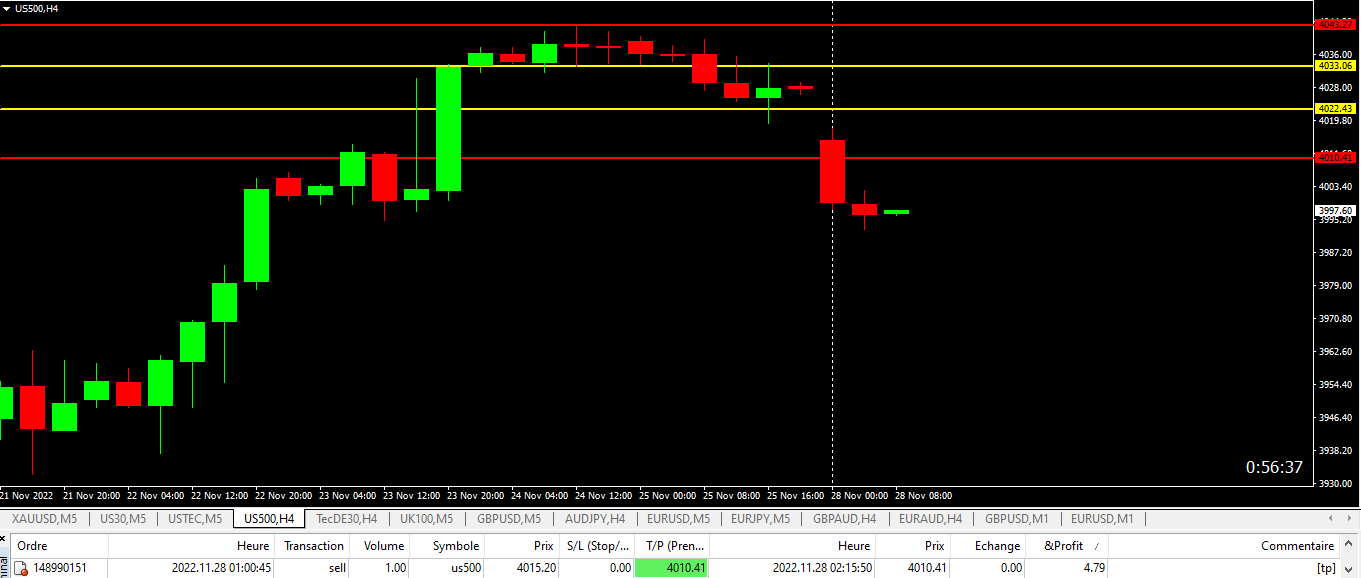Click the green take-profit cell 4010.41
Screen dimensions: 1361x578
672,568
